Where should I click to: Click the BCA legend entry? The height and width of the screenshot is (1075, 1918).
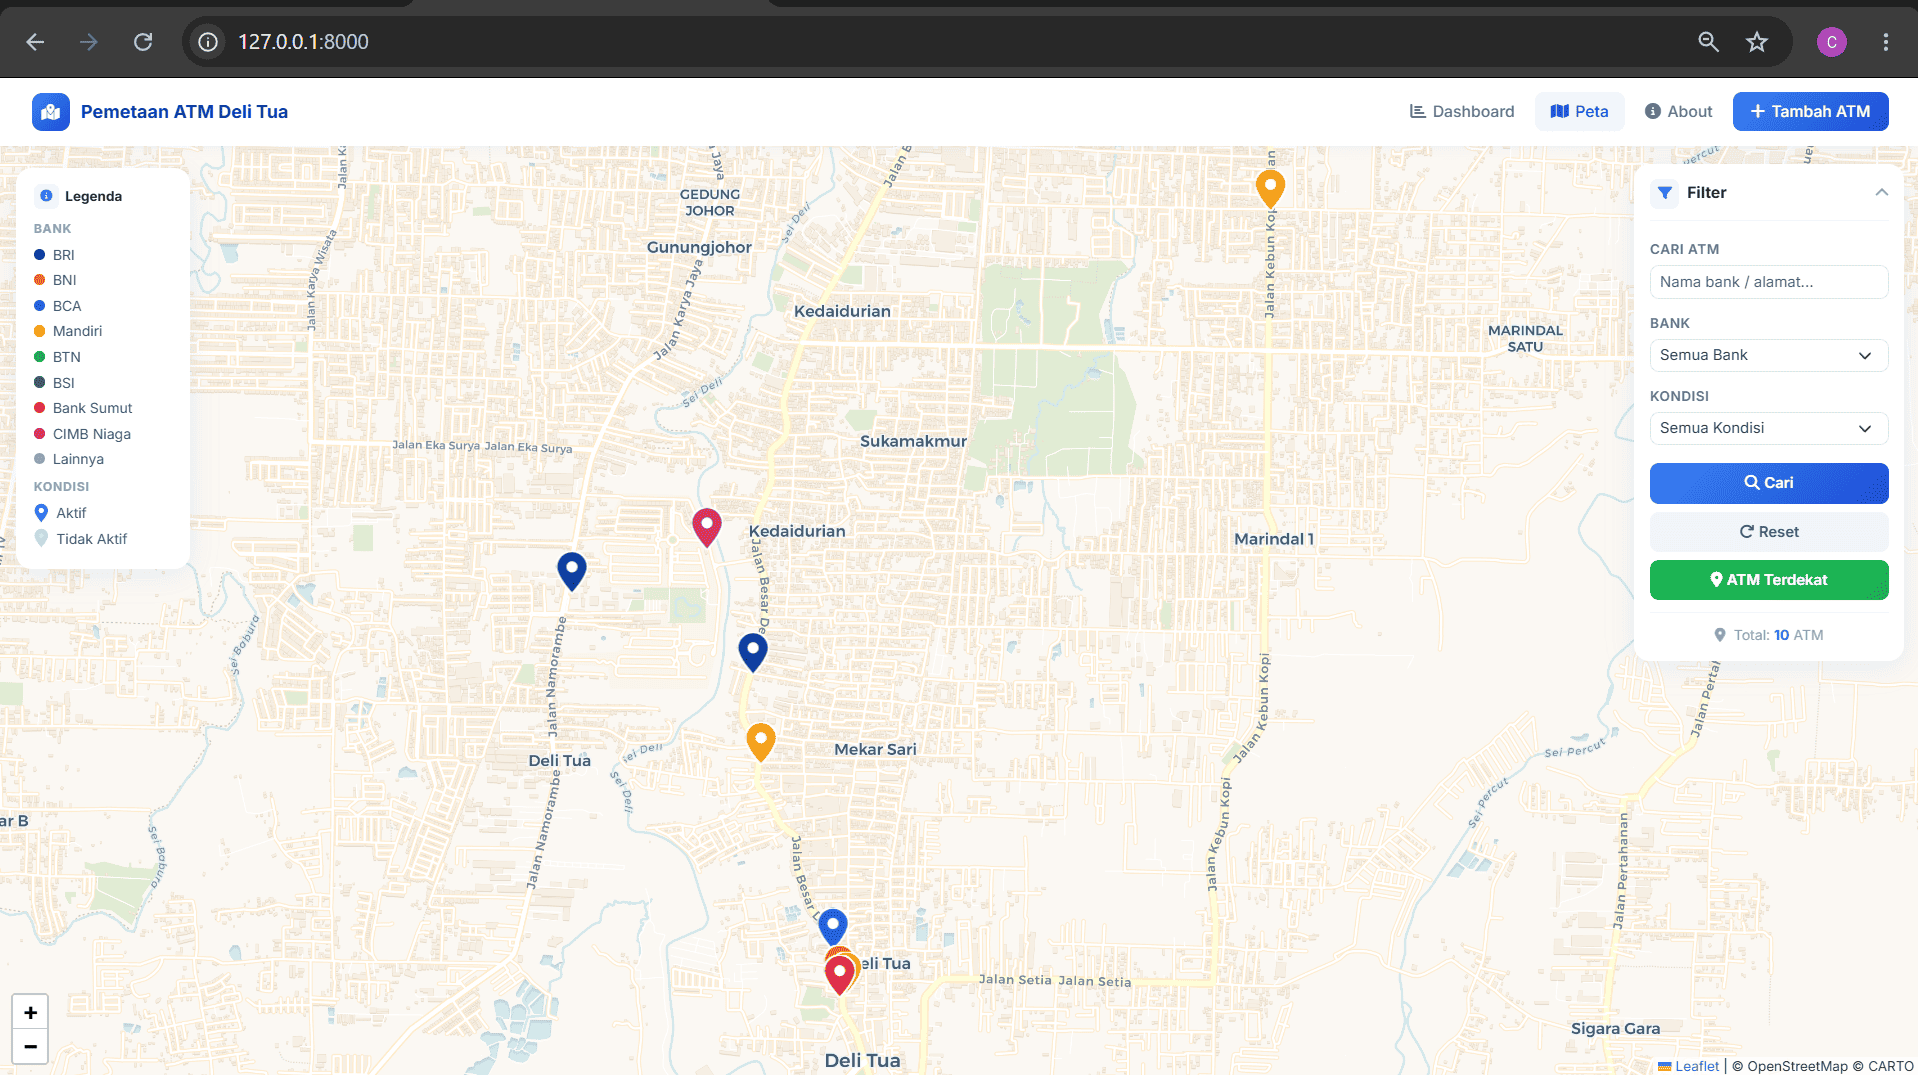tap(58, 306)
